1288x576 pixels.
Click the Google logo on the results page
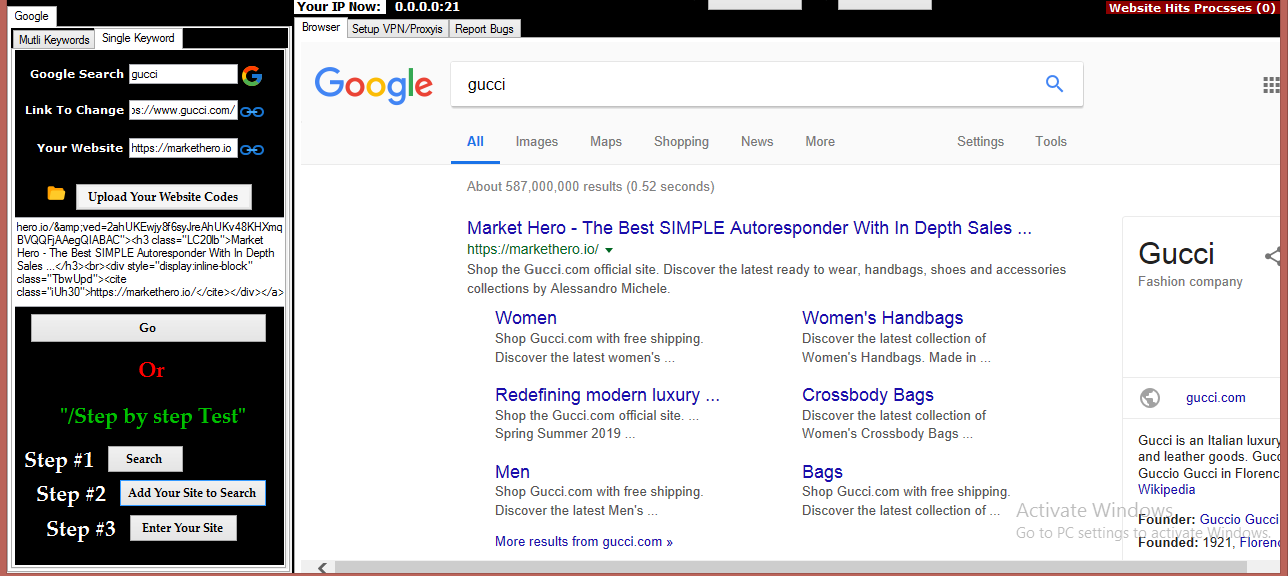[373, 86]
